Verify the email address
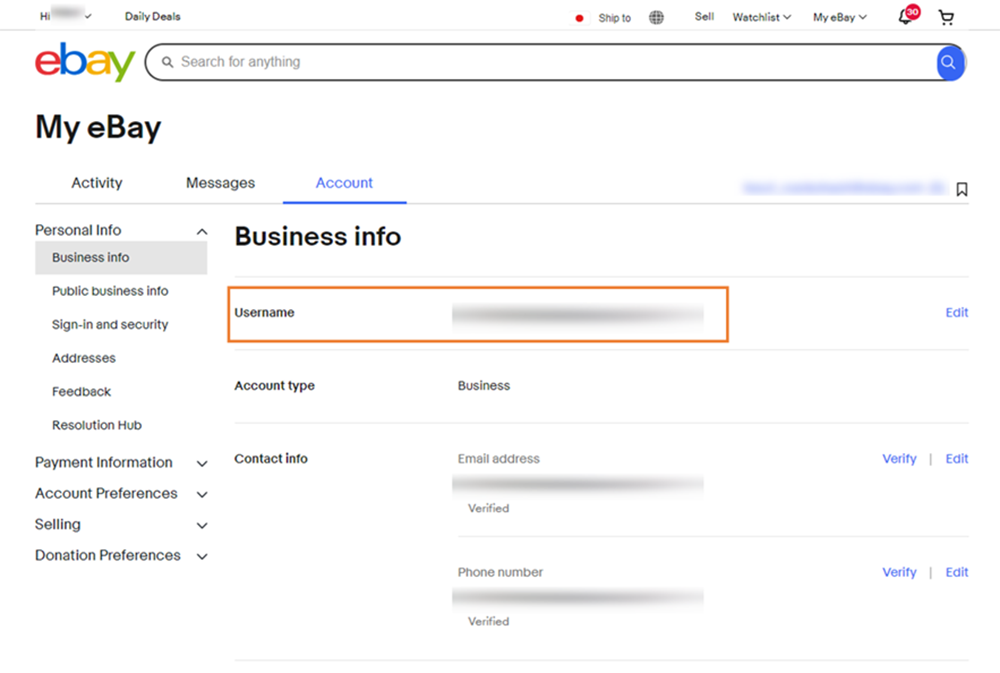The image size is (1000, 673). pos(899,459)
